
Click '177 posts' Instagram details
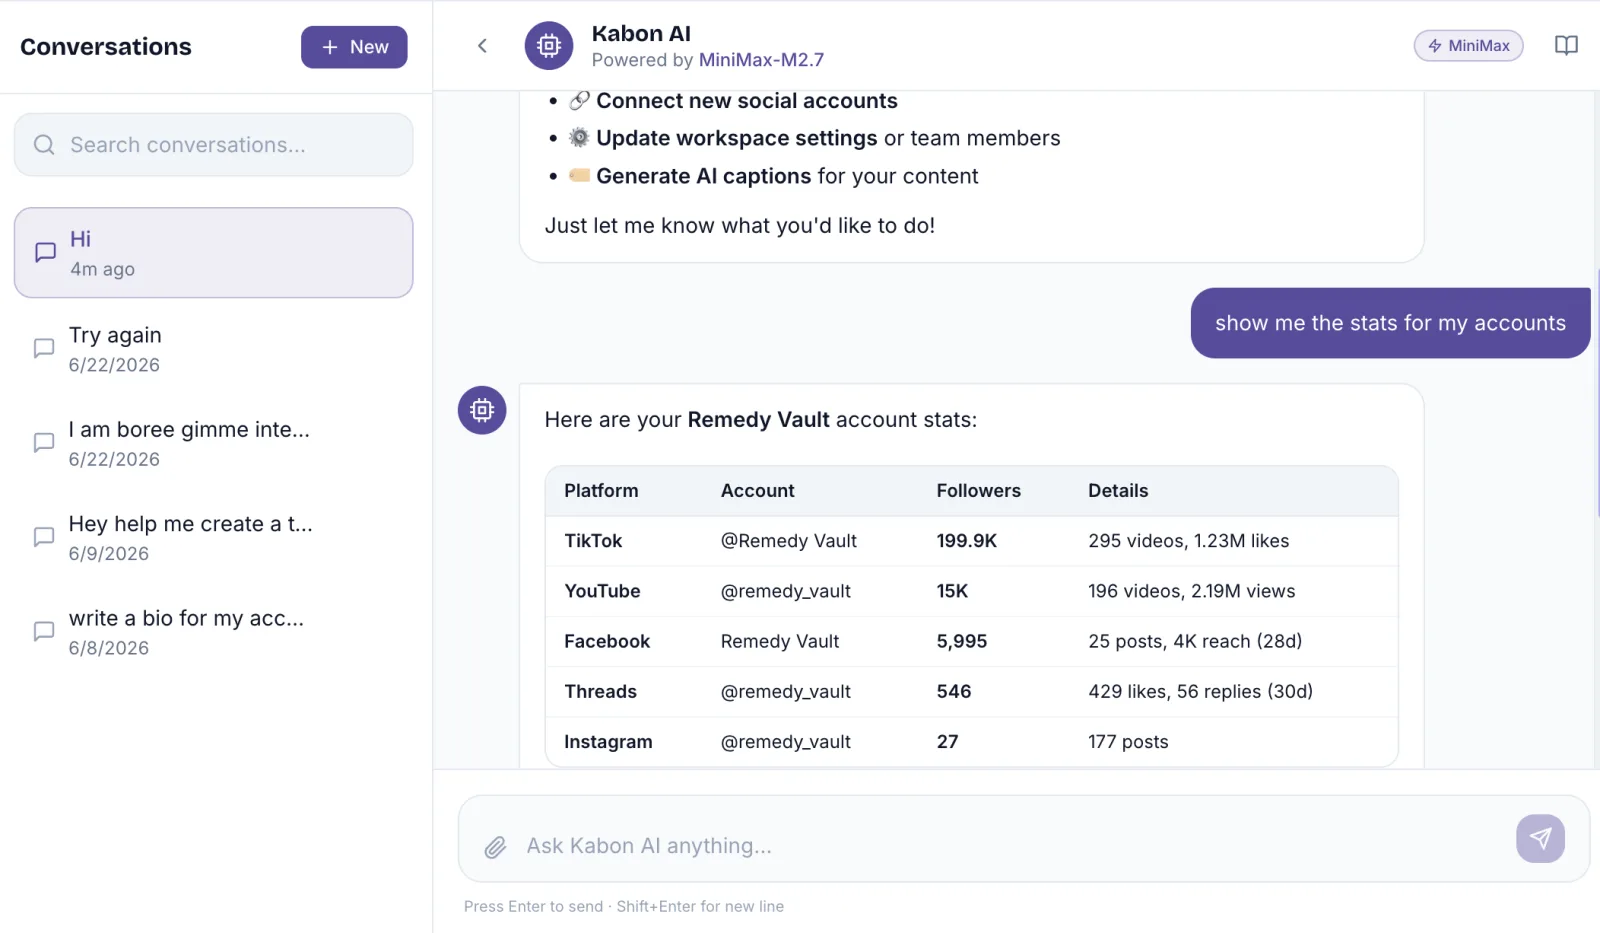click(1128, 742)
